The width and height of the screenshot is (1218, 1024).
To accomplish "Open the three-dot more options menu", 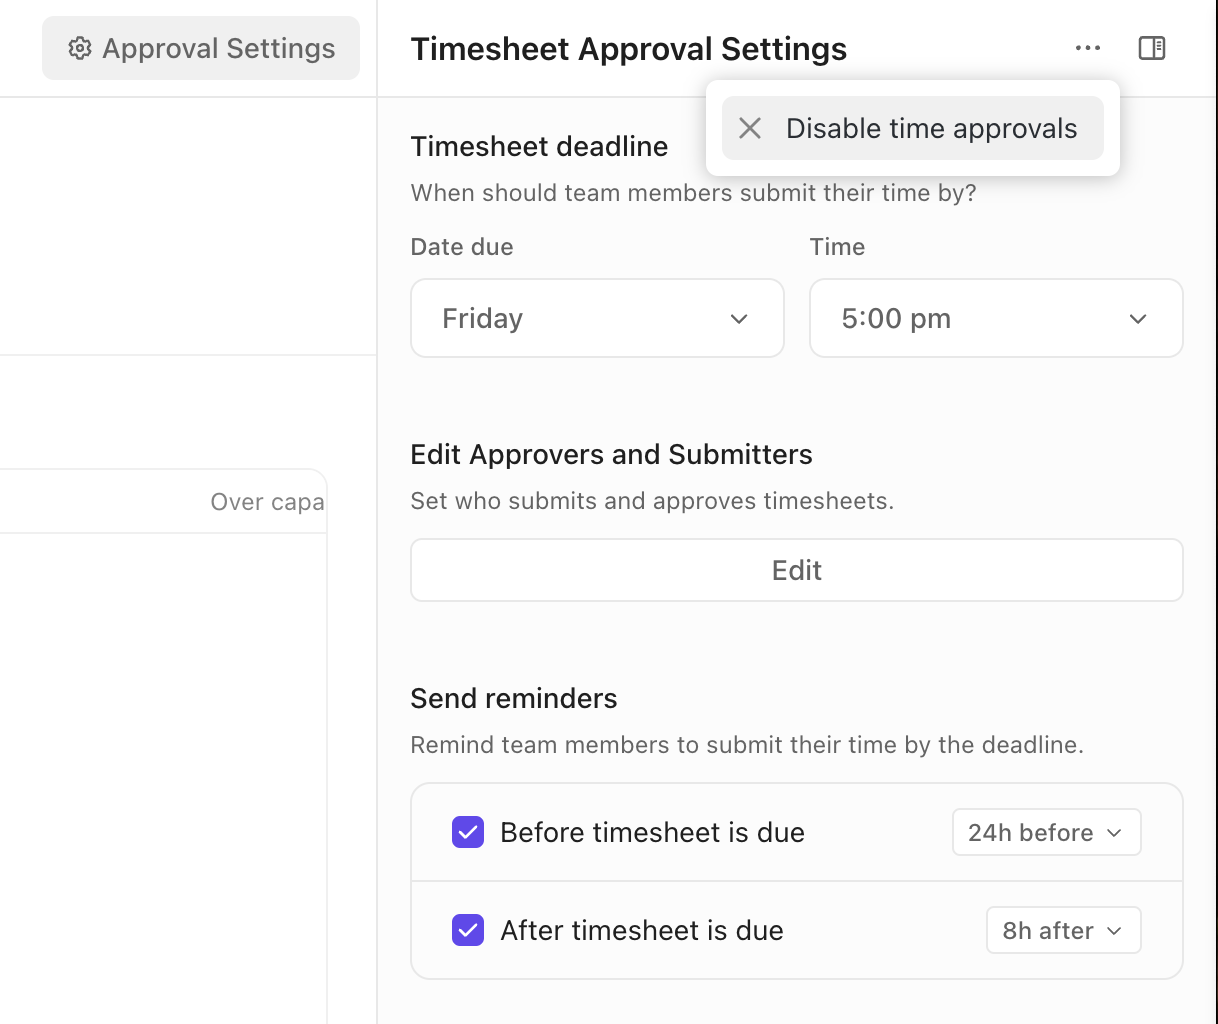I will click(1088, 48).
